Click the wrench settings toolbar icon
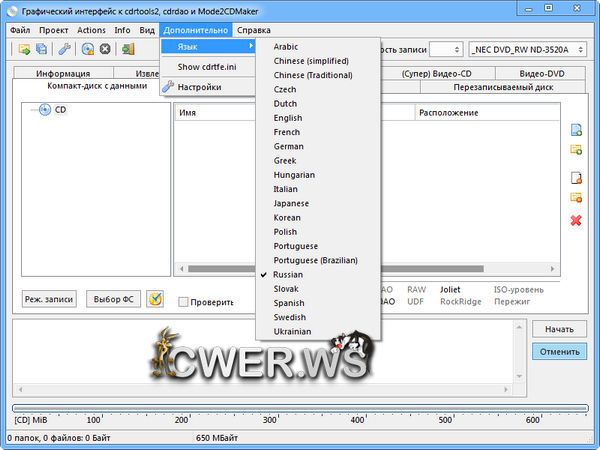The image size is (600, 450). pos(65,49)
